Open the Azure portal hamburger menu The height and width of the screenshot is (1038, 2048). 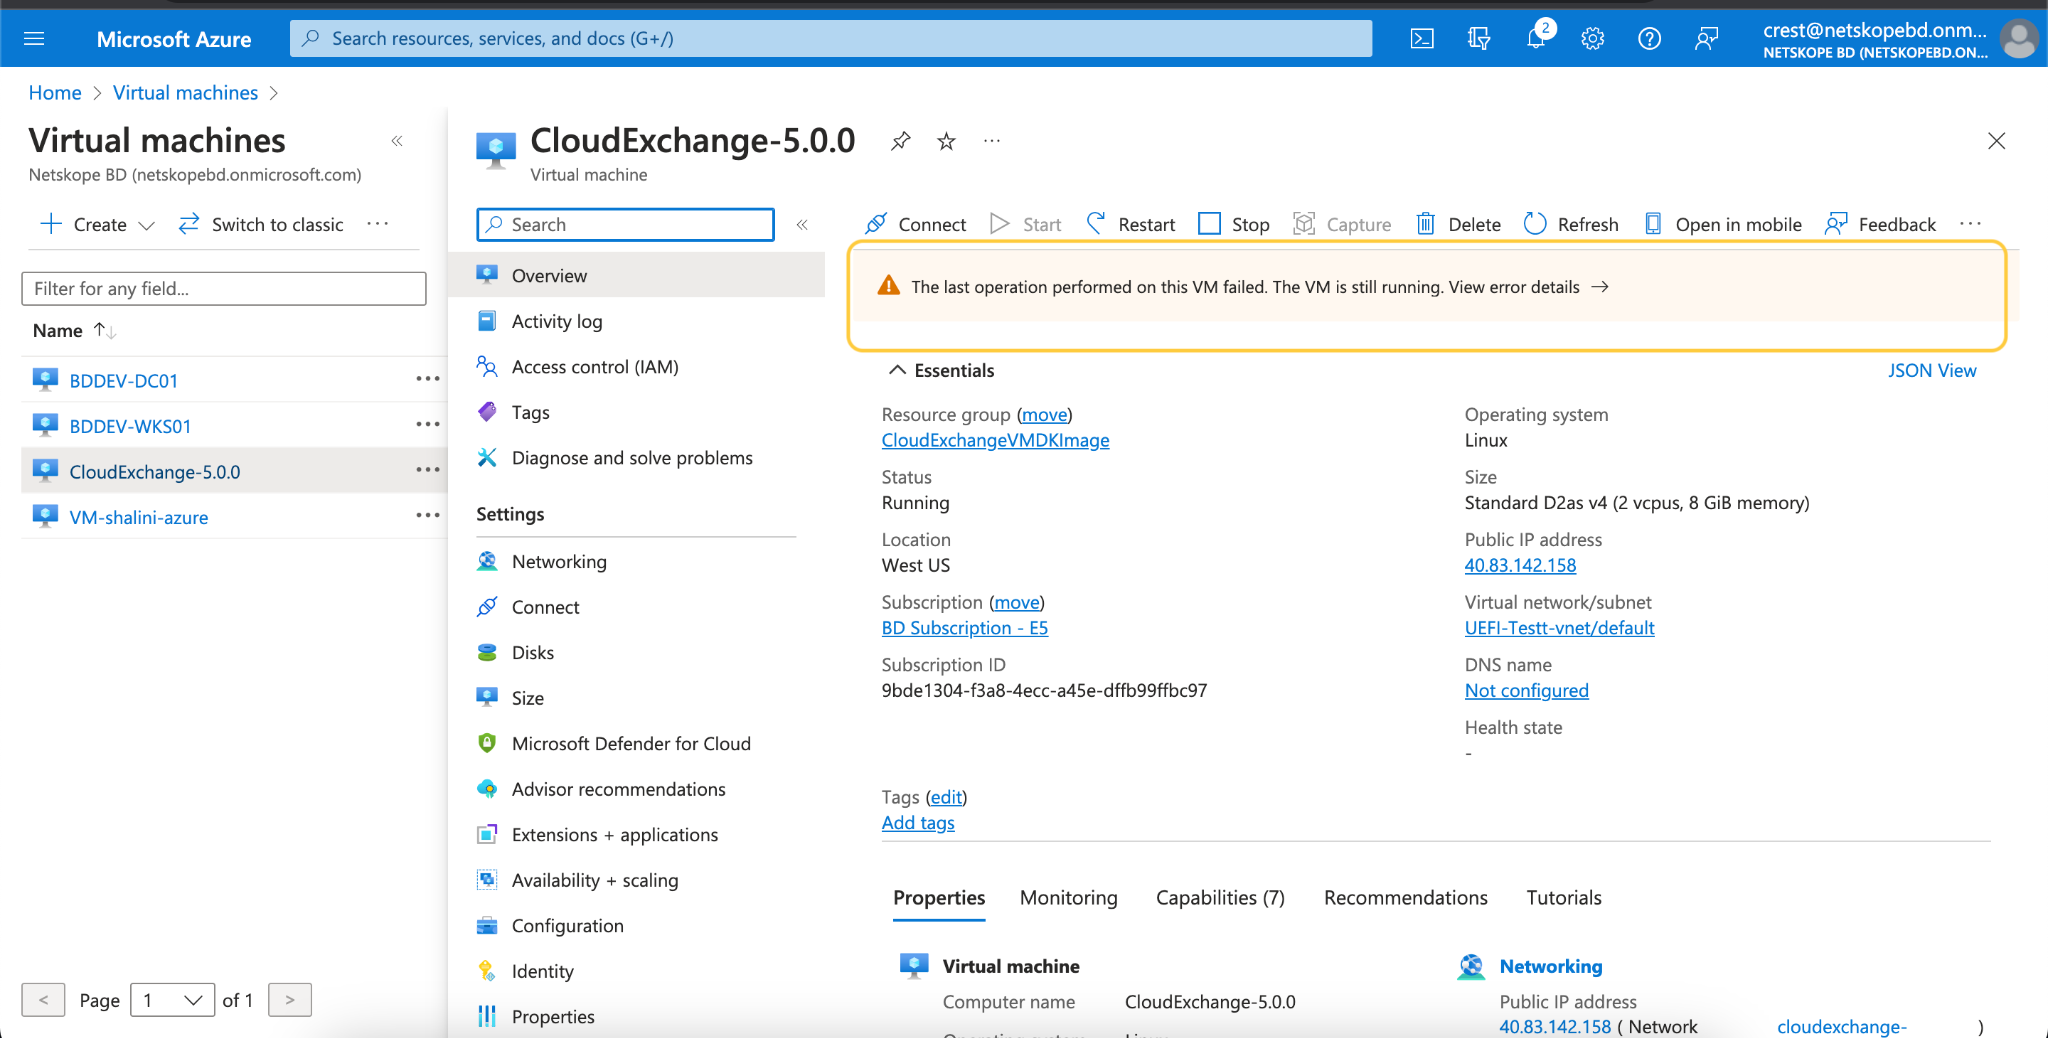(34, 39)
